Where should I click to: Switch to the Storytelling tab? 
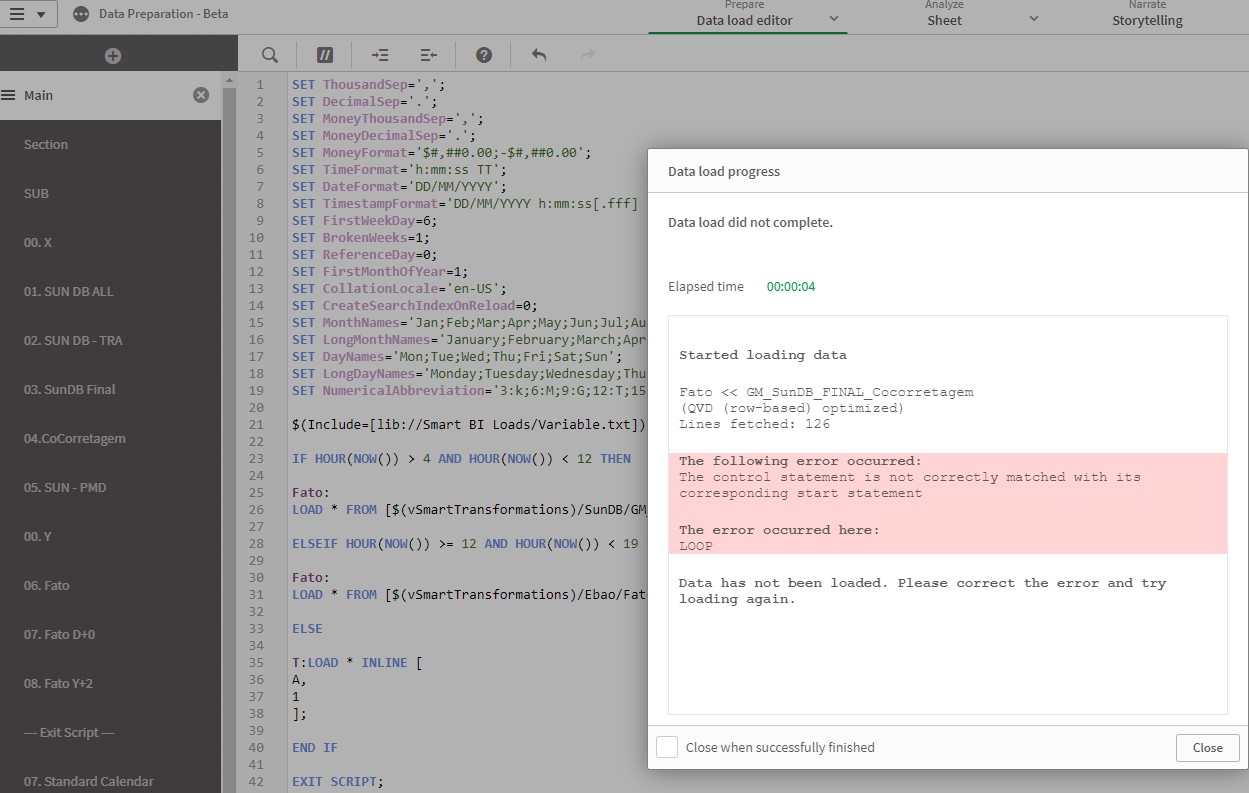(1147, 19)
